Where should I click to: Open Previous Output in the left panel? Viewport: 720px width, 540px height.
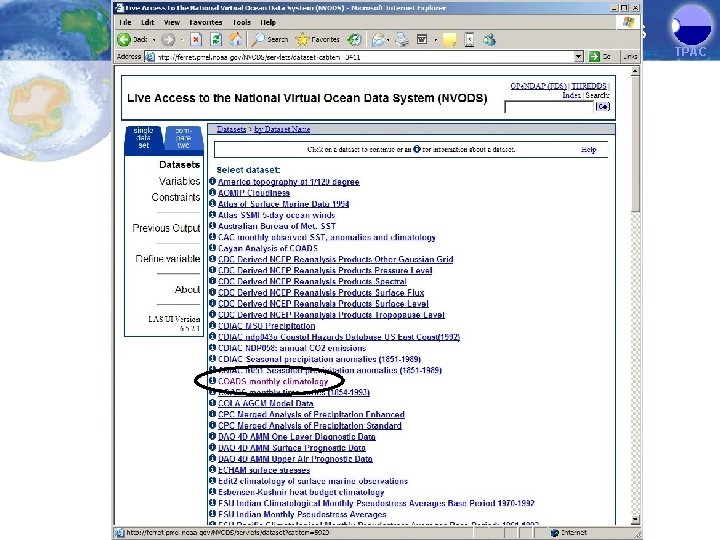tap(166, 228)
